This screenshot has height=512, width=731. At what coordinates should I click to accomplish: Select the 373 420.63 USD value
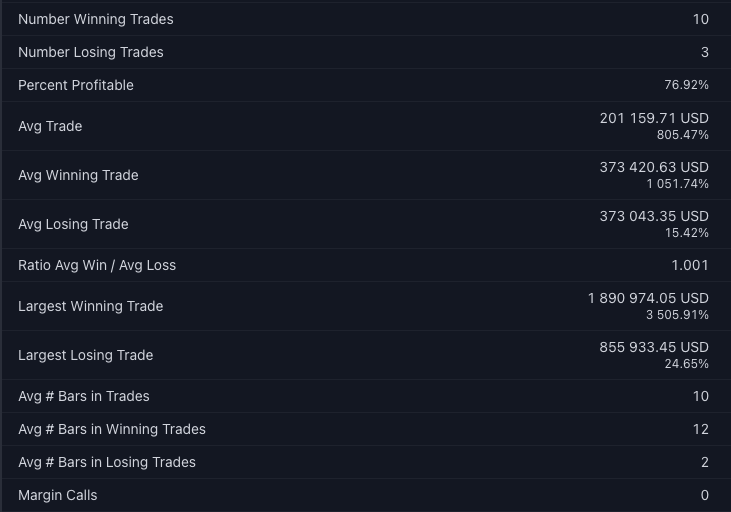tap(654, 167)
